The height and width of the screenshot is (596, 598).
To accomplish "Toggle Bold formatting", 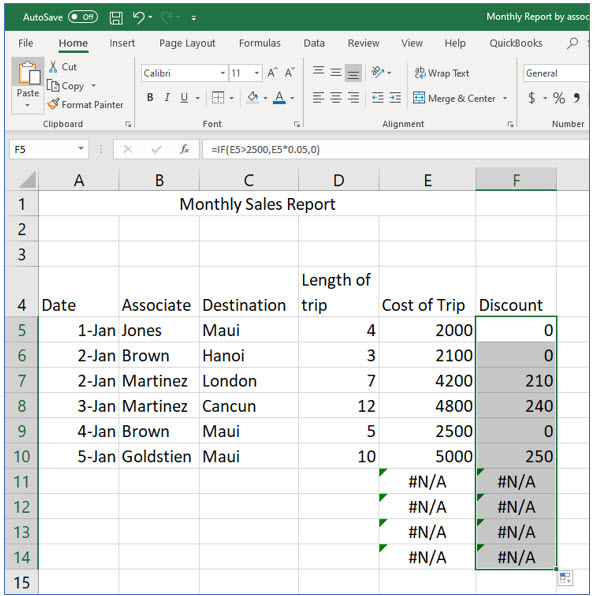I will (x=150, y=98).
